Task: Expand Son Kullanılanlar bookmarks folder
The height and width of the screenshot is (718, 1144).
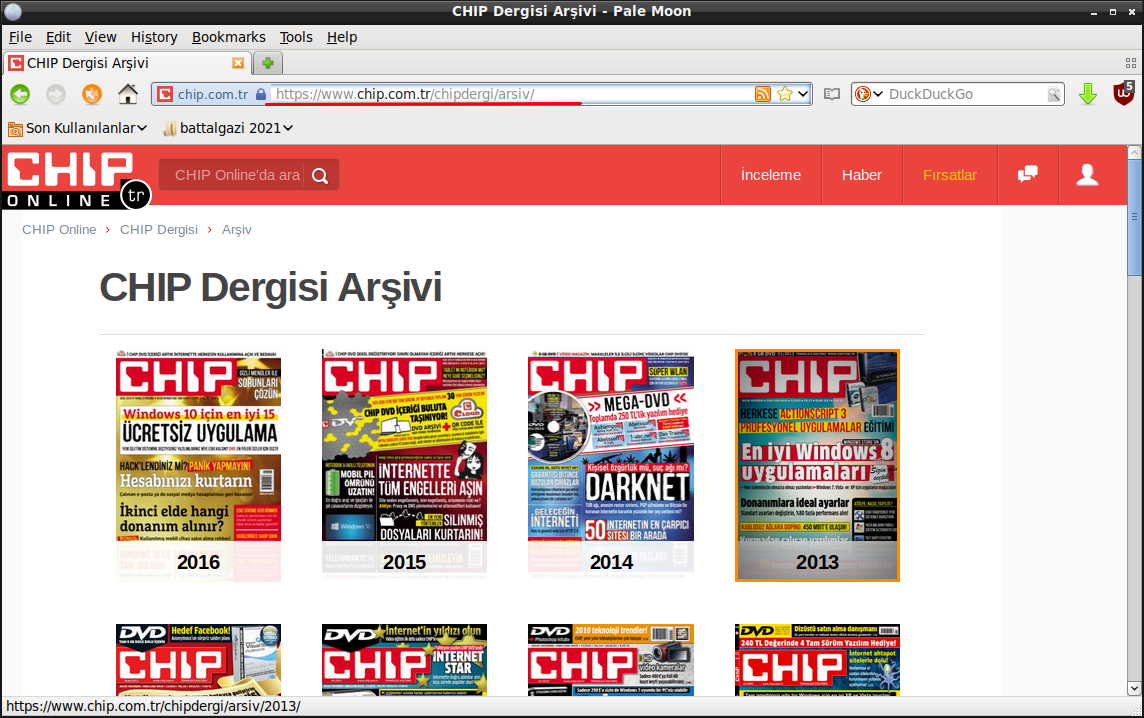Action: tap(77, 128)
